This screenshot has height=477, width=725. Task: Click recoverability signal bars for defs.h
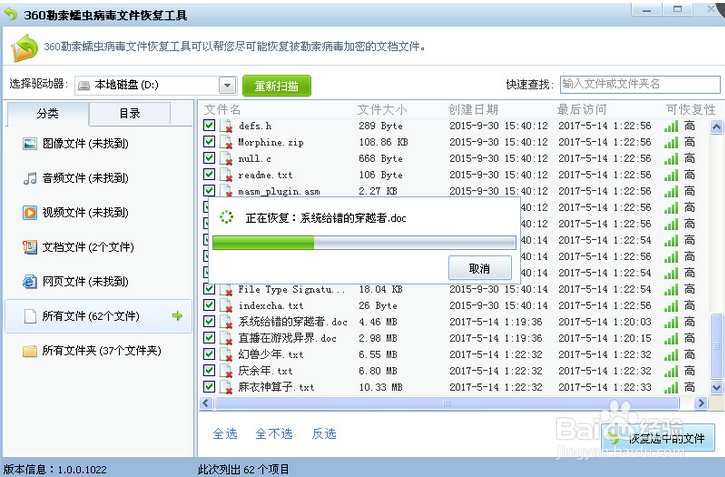(x=671, y=126)
